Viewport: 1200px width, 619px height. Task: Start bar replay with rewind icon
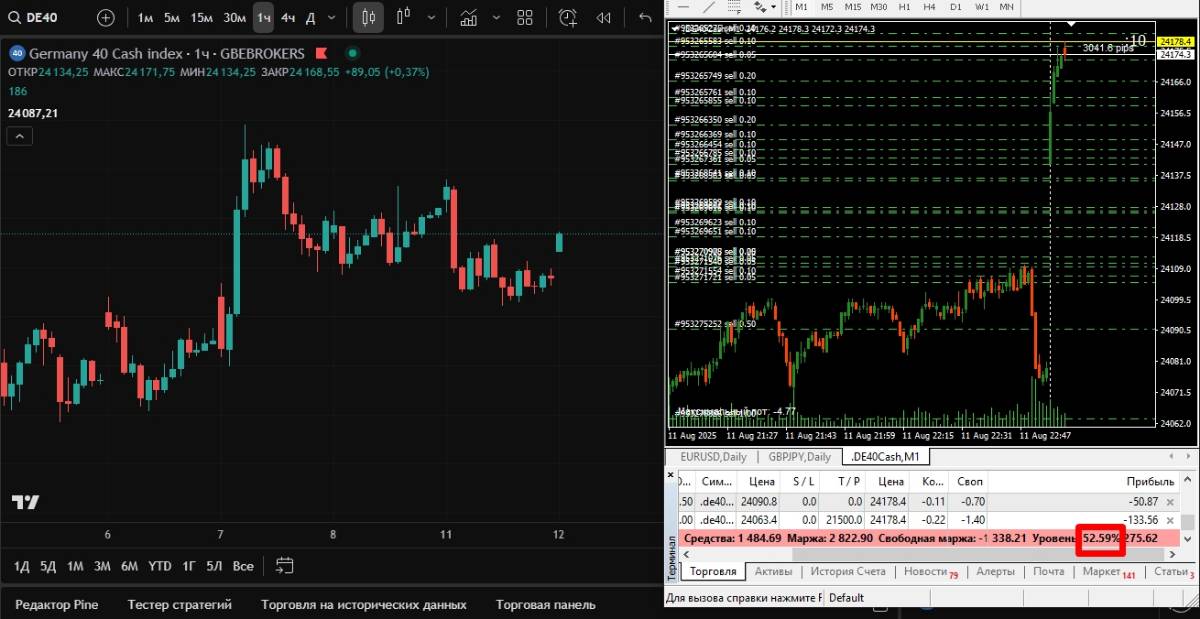(x=604, y=17)
